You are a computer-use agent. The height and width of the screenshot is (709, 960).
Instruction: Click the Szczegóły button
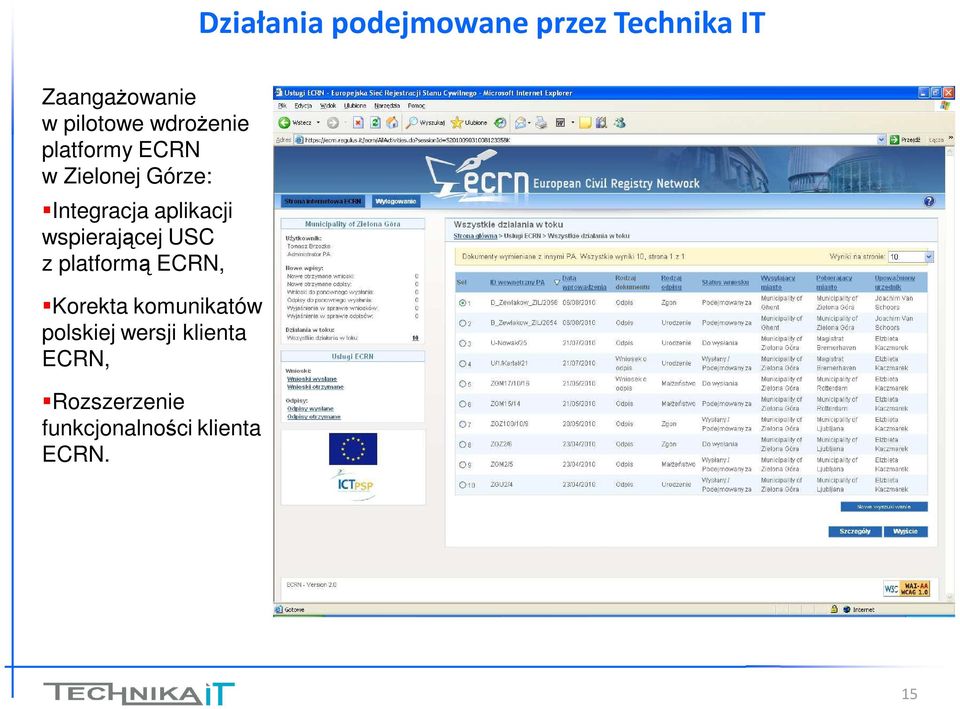[855, 531]
